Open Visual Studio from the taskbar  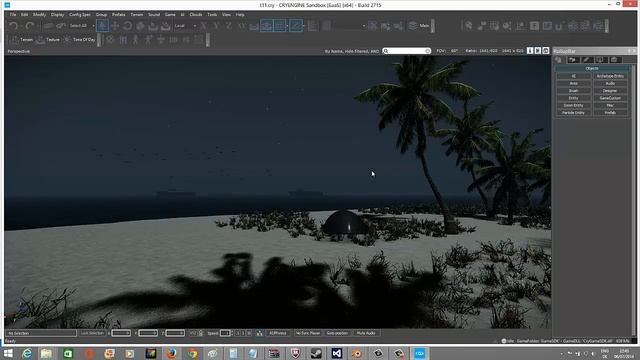click(337, 353)
